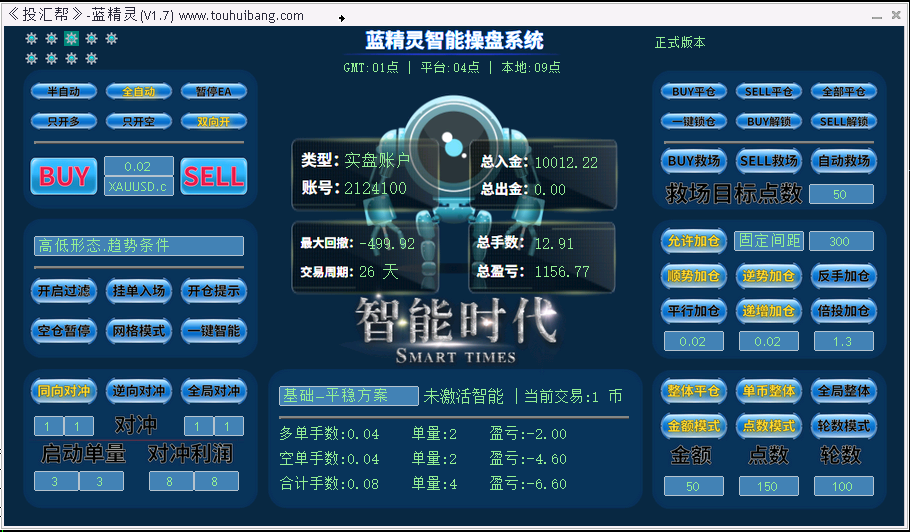Click SELL平仓 button
This screenshot has height=532, width=910.
coord(768,92)
